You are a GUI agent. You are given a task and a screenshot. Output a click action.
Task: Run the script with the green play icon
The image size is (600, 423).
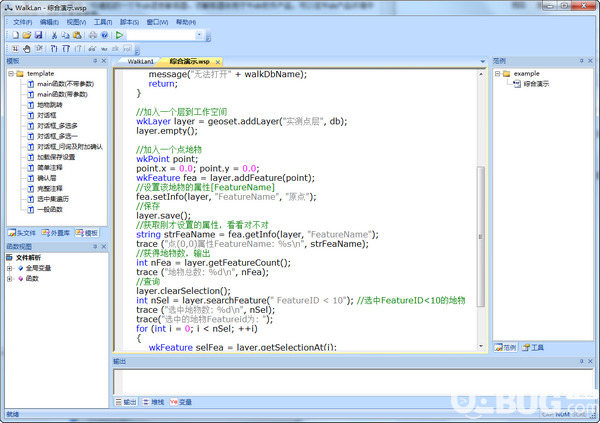(119, 35)
